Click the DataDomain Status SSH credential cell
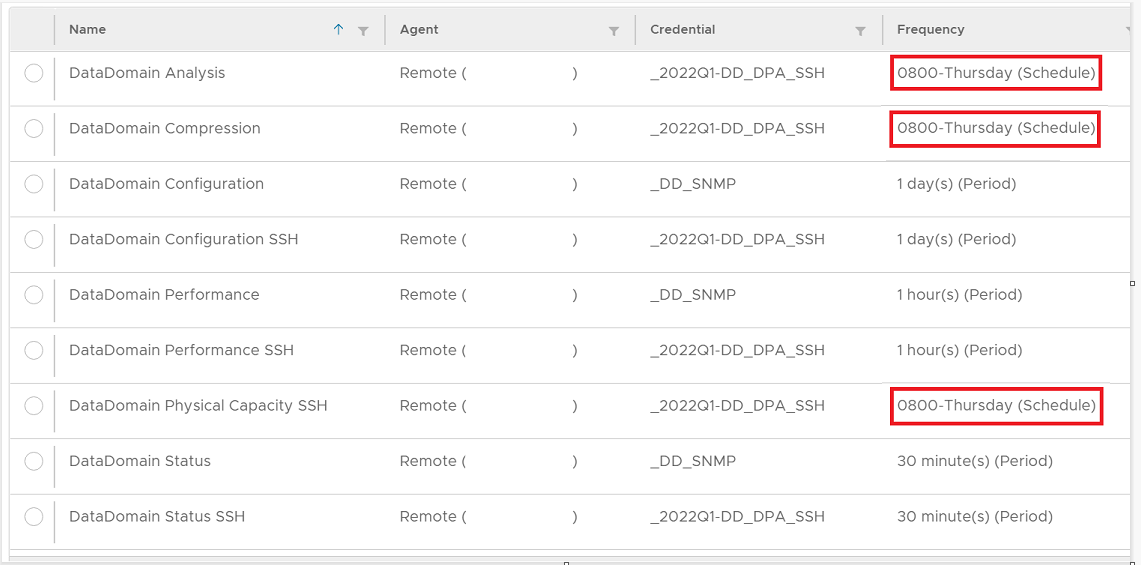This screenshot has width=1141, height=565. (737, 517)
